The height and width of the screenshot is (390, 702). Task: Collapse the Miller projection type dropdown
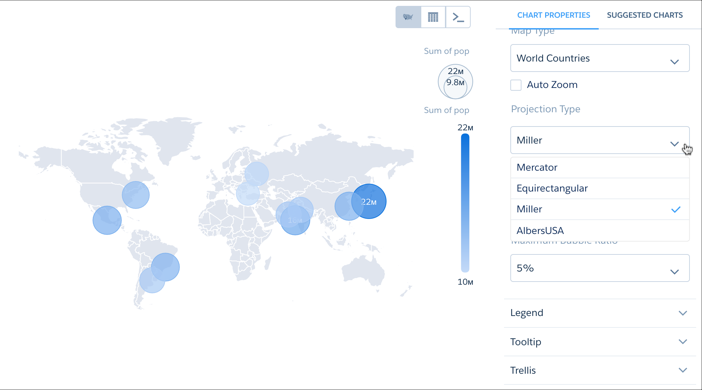pos(599,140)
